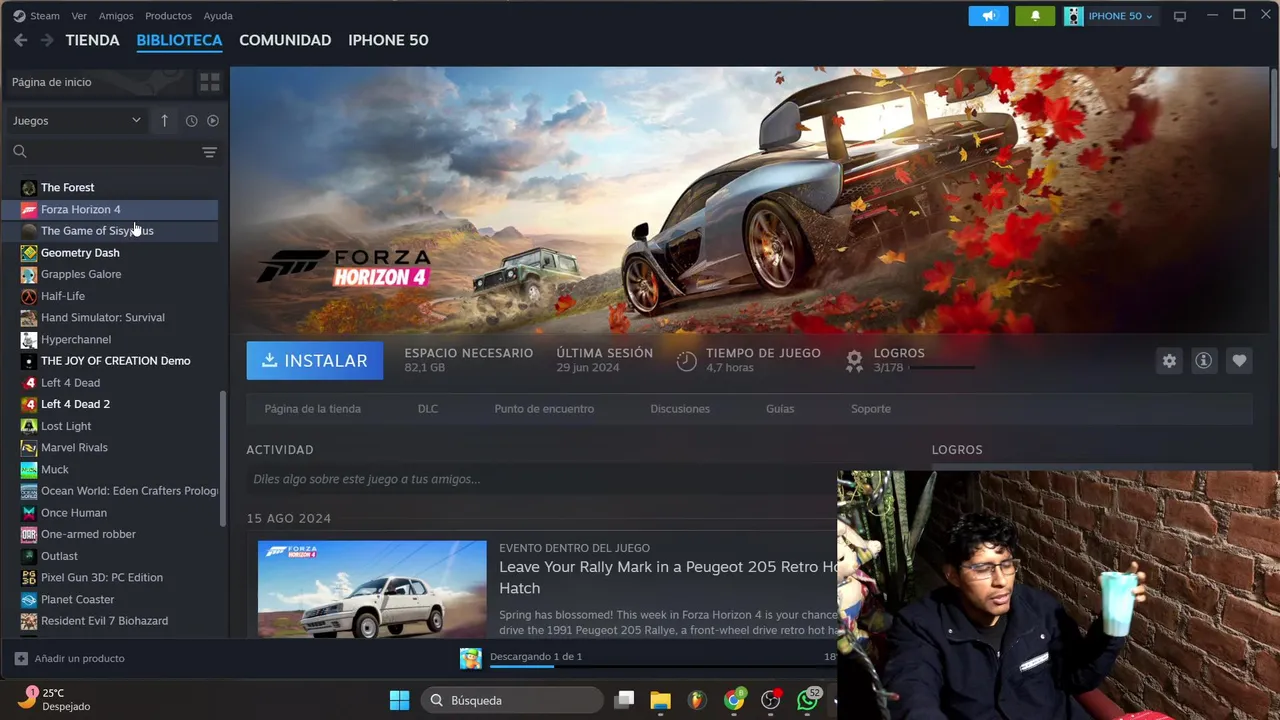Screen dimensions: 1280x720
Task: Go to the COMUNIDAD section
Action: pyautogui.click(x=285, y=40)
